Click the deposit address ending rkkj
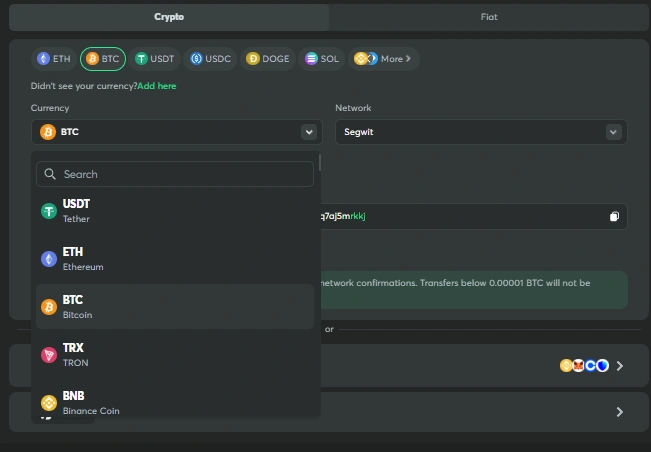 pyautogui.click(x=343, y=216)
